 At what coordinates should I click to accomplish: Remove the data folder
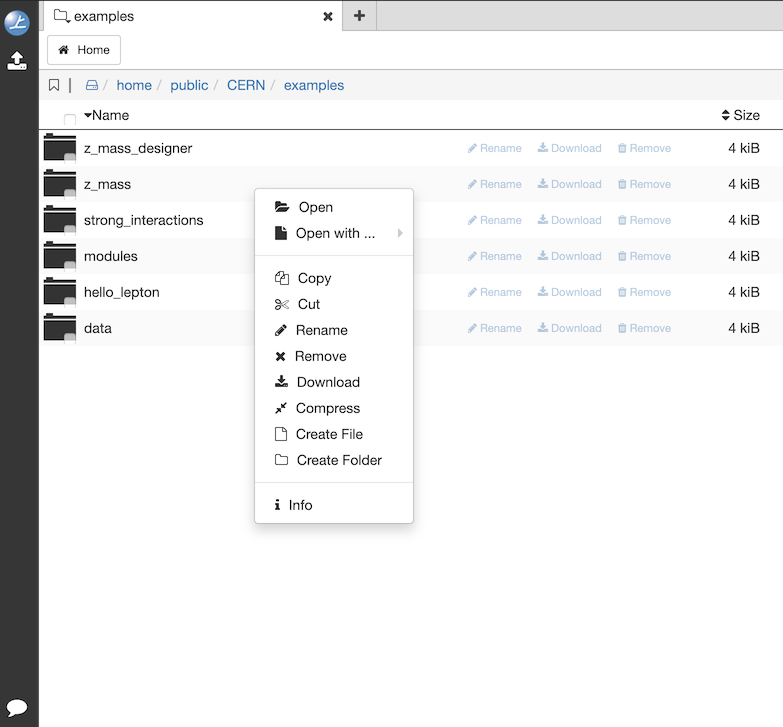tap(644, 328)
